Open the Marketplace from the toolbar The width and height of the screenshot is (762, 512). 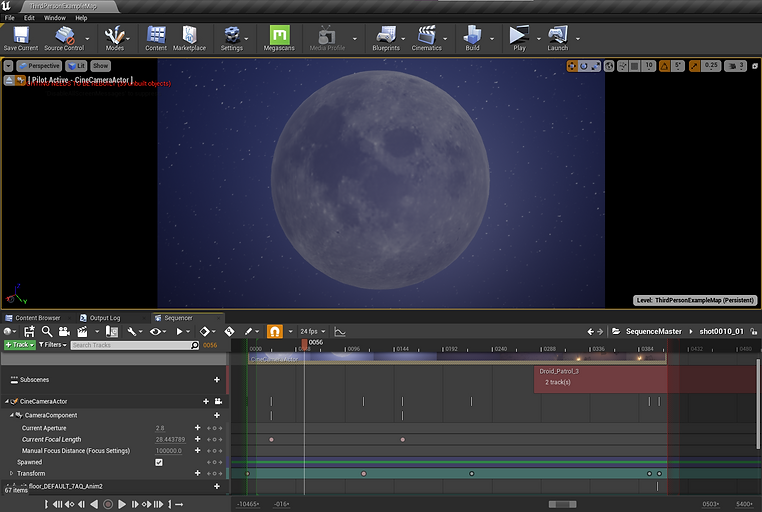[x=188, y=36]
